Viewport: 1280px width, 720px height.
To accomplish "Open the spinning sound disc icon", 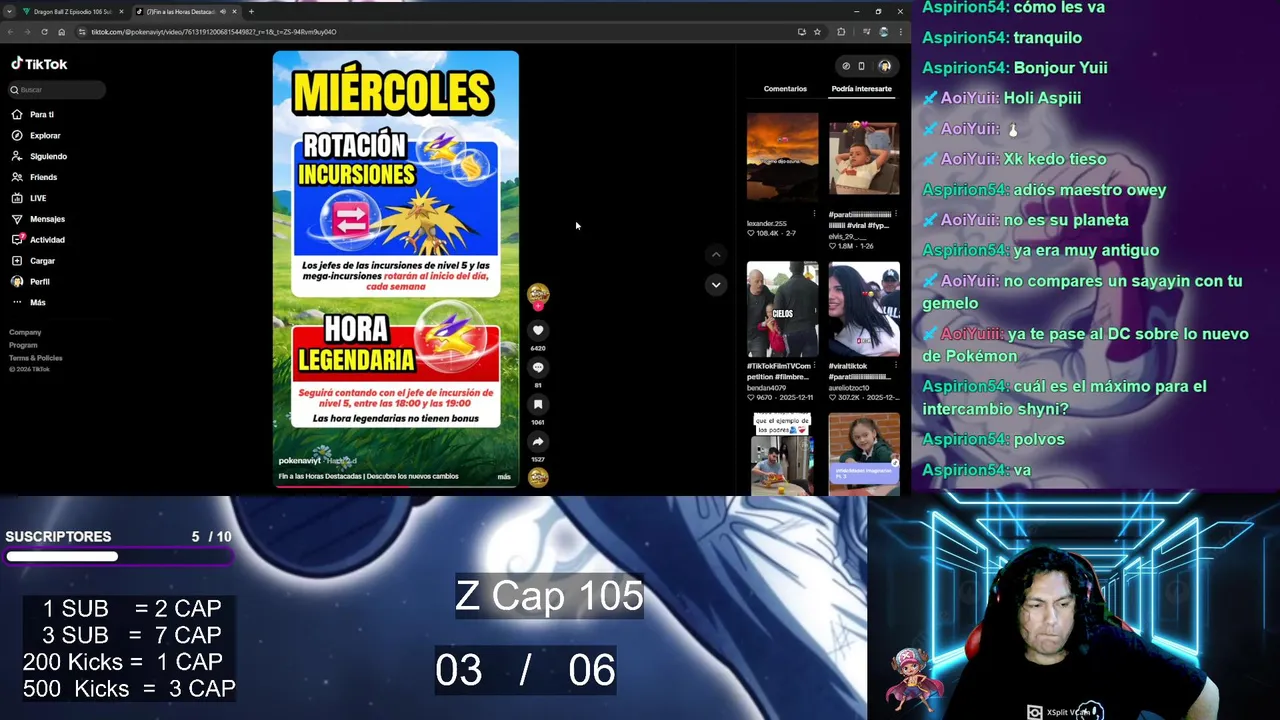I will tap(538, 478).
